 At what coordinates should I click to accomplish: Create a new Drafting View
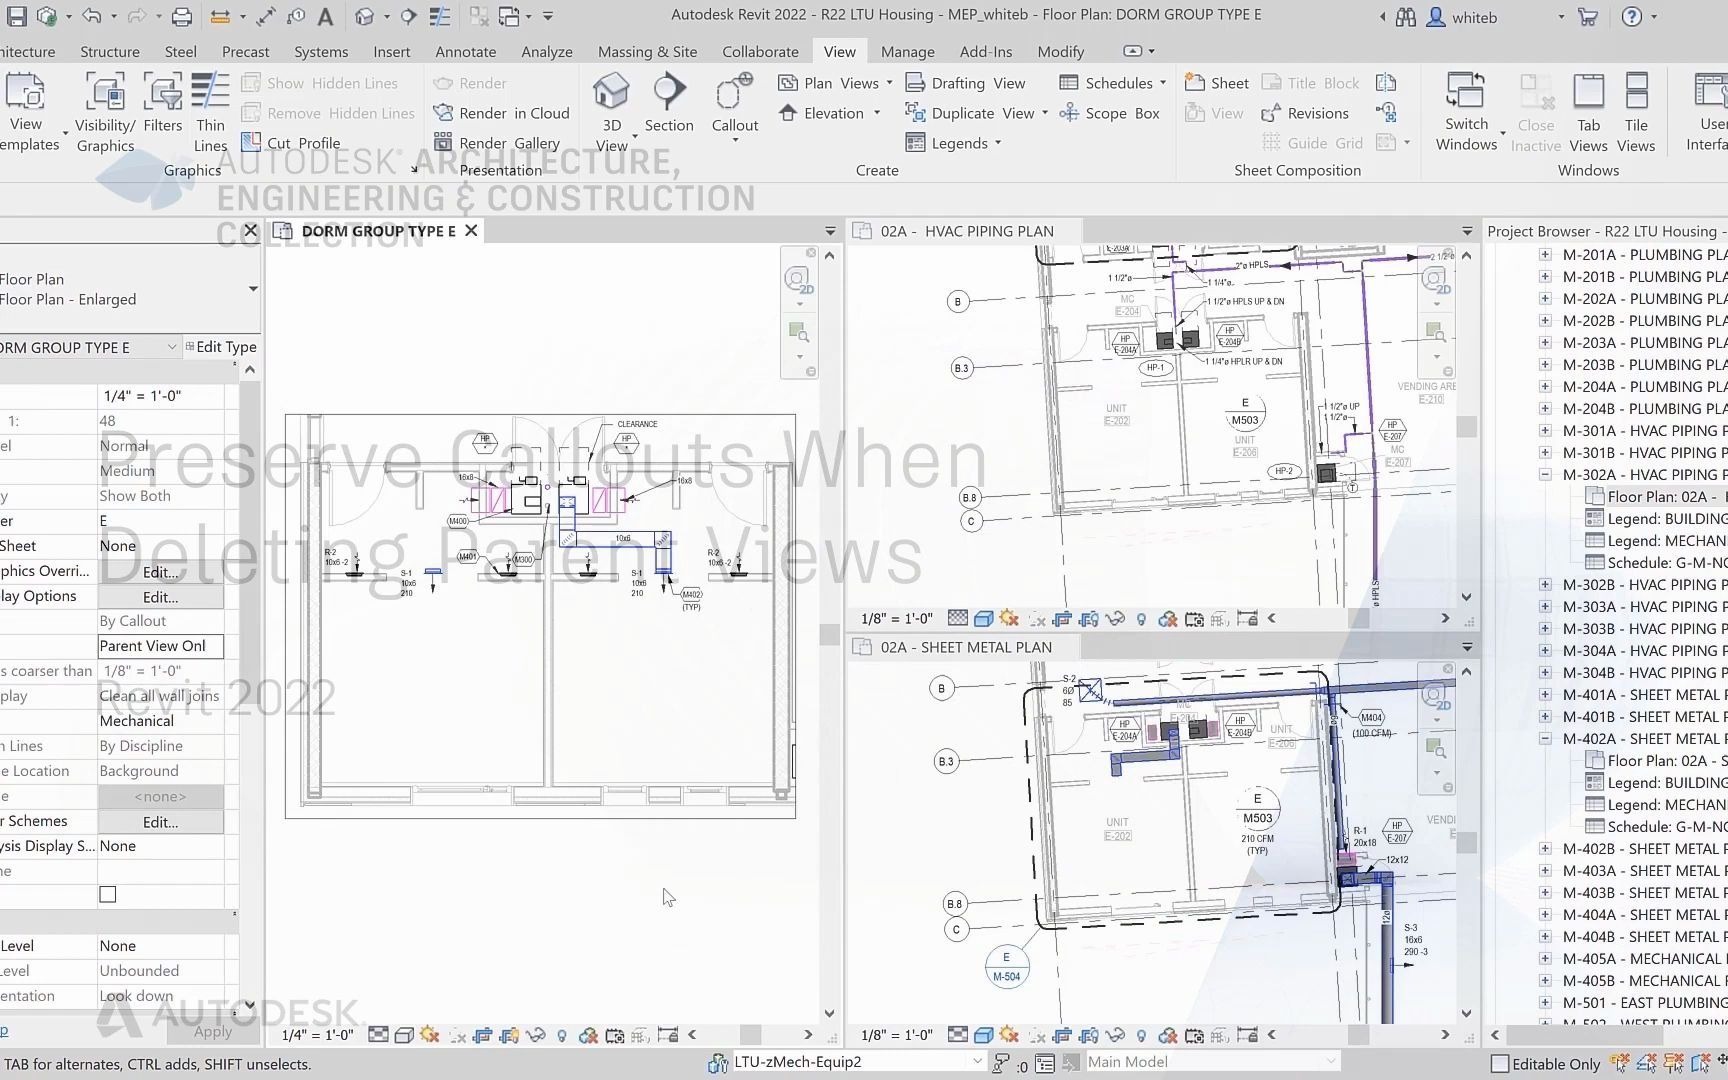tap(966, 83)
